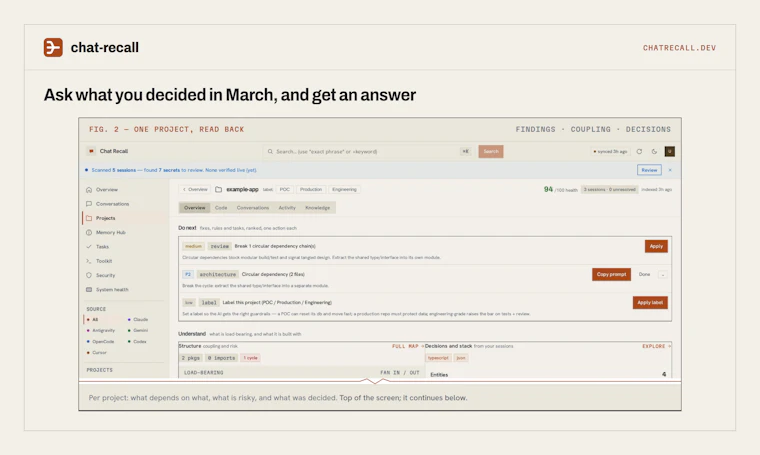Mark circular dependency task Done
Screen dimensions: 760x455
(644, 274)
